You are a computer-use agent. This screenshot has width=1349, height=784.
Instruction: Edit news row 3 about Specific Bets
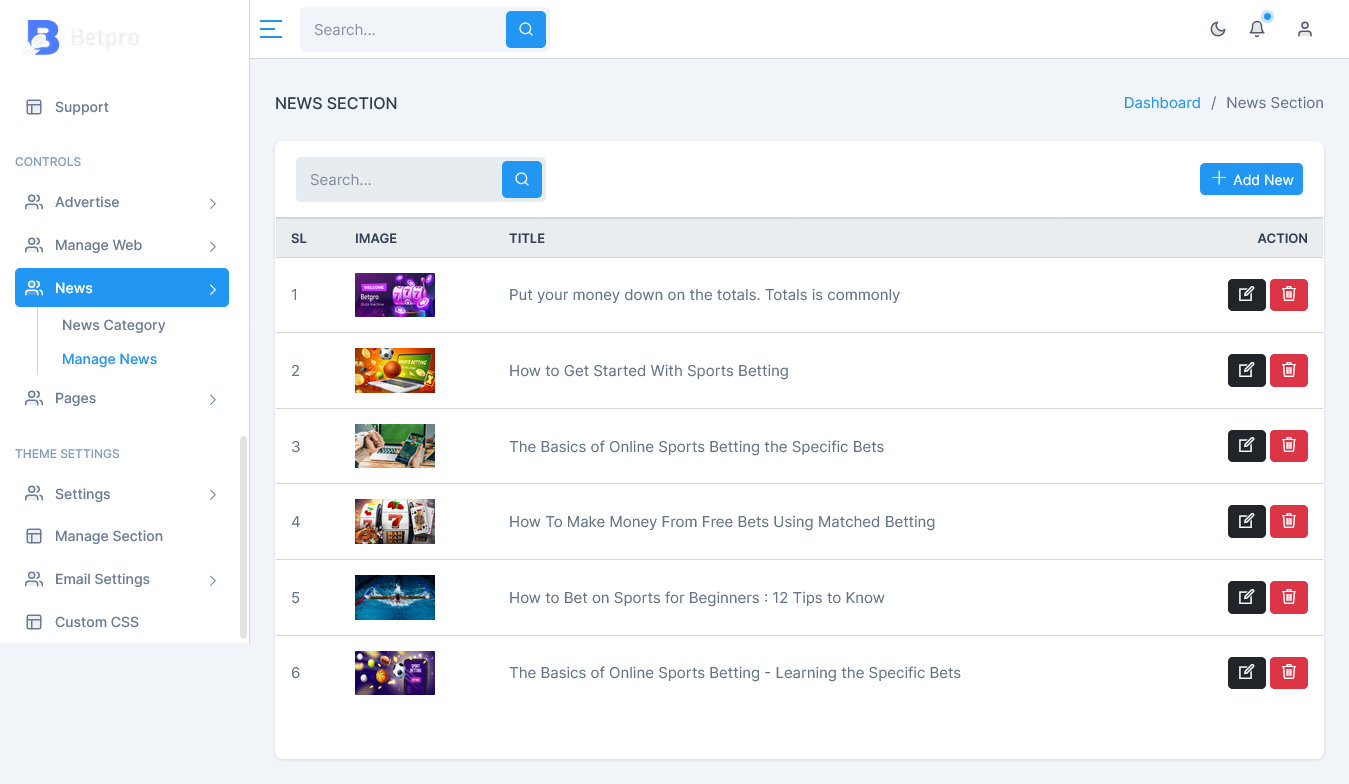(x=1247, y=446)
